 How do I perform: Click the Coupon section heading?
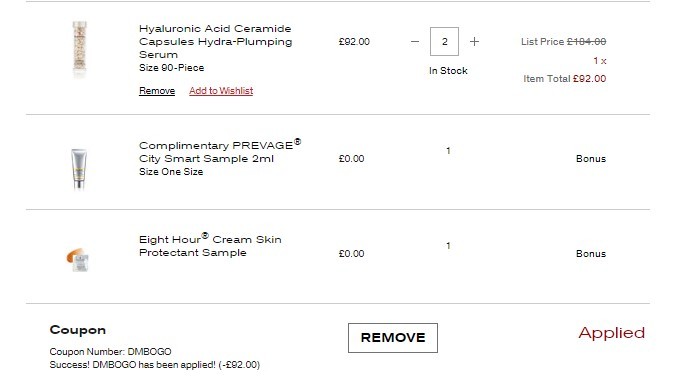pyautogui.click(x=78, y=330)
